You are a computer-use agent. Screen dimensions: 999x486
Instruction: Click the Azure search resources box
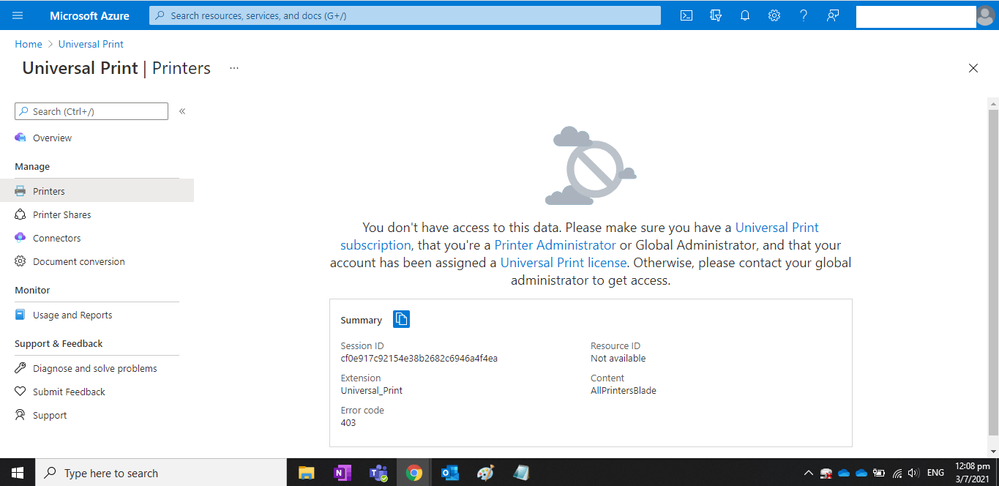coord(405,15)
